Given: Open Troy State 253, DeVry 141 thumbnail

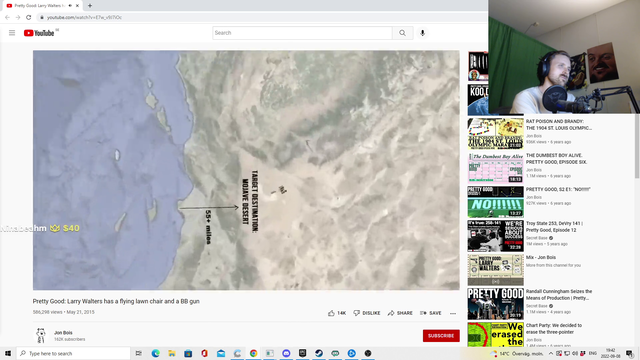Looking at the screenshot, I should click(496, 236).
